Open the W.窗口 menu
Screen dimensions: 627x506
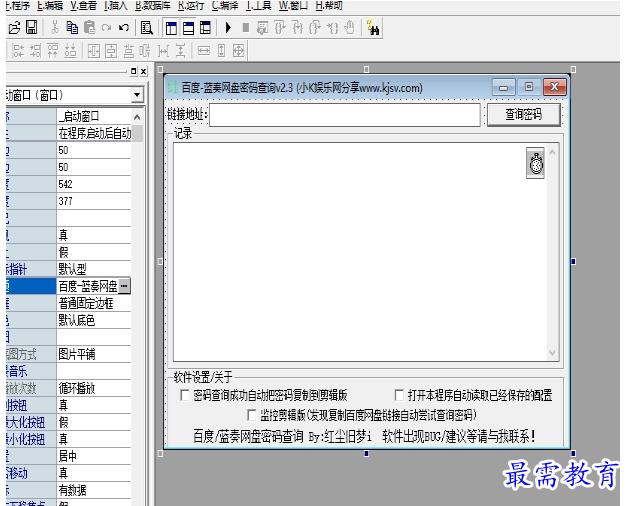pos(293,5)
